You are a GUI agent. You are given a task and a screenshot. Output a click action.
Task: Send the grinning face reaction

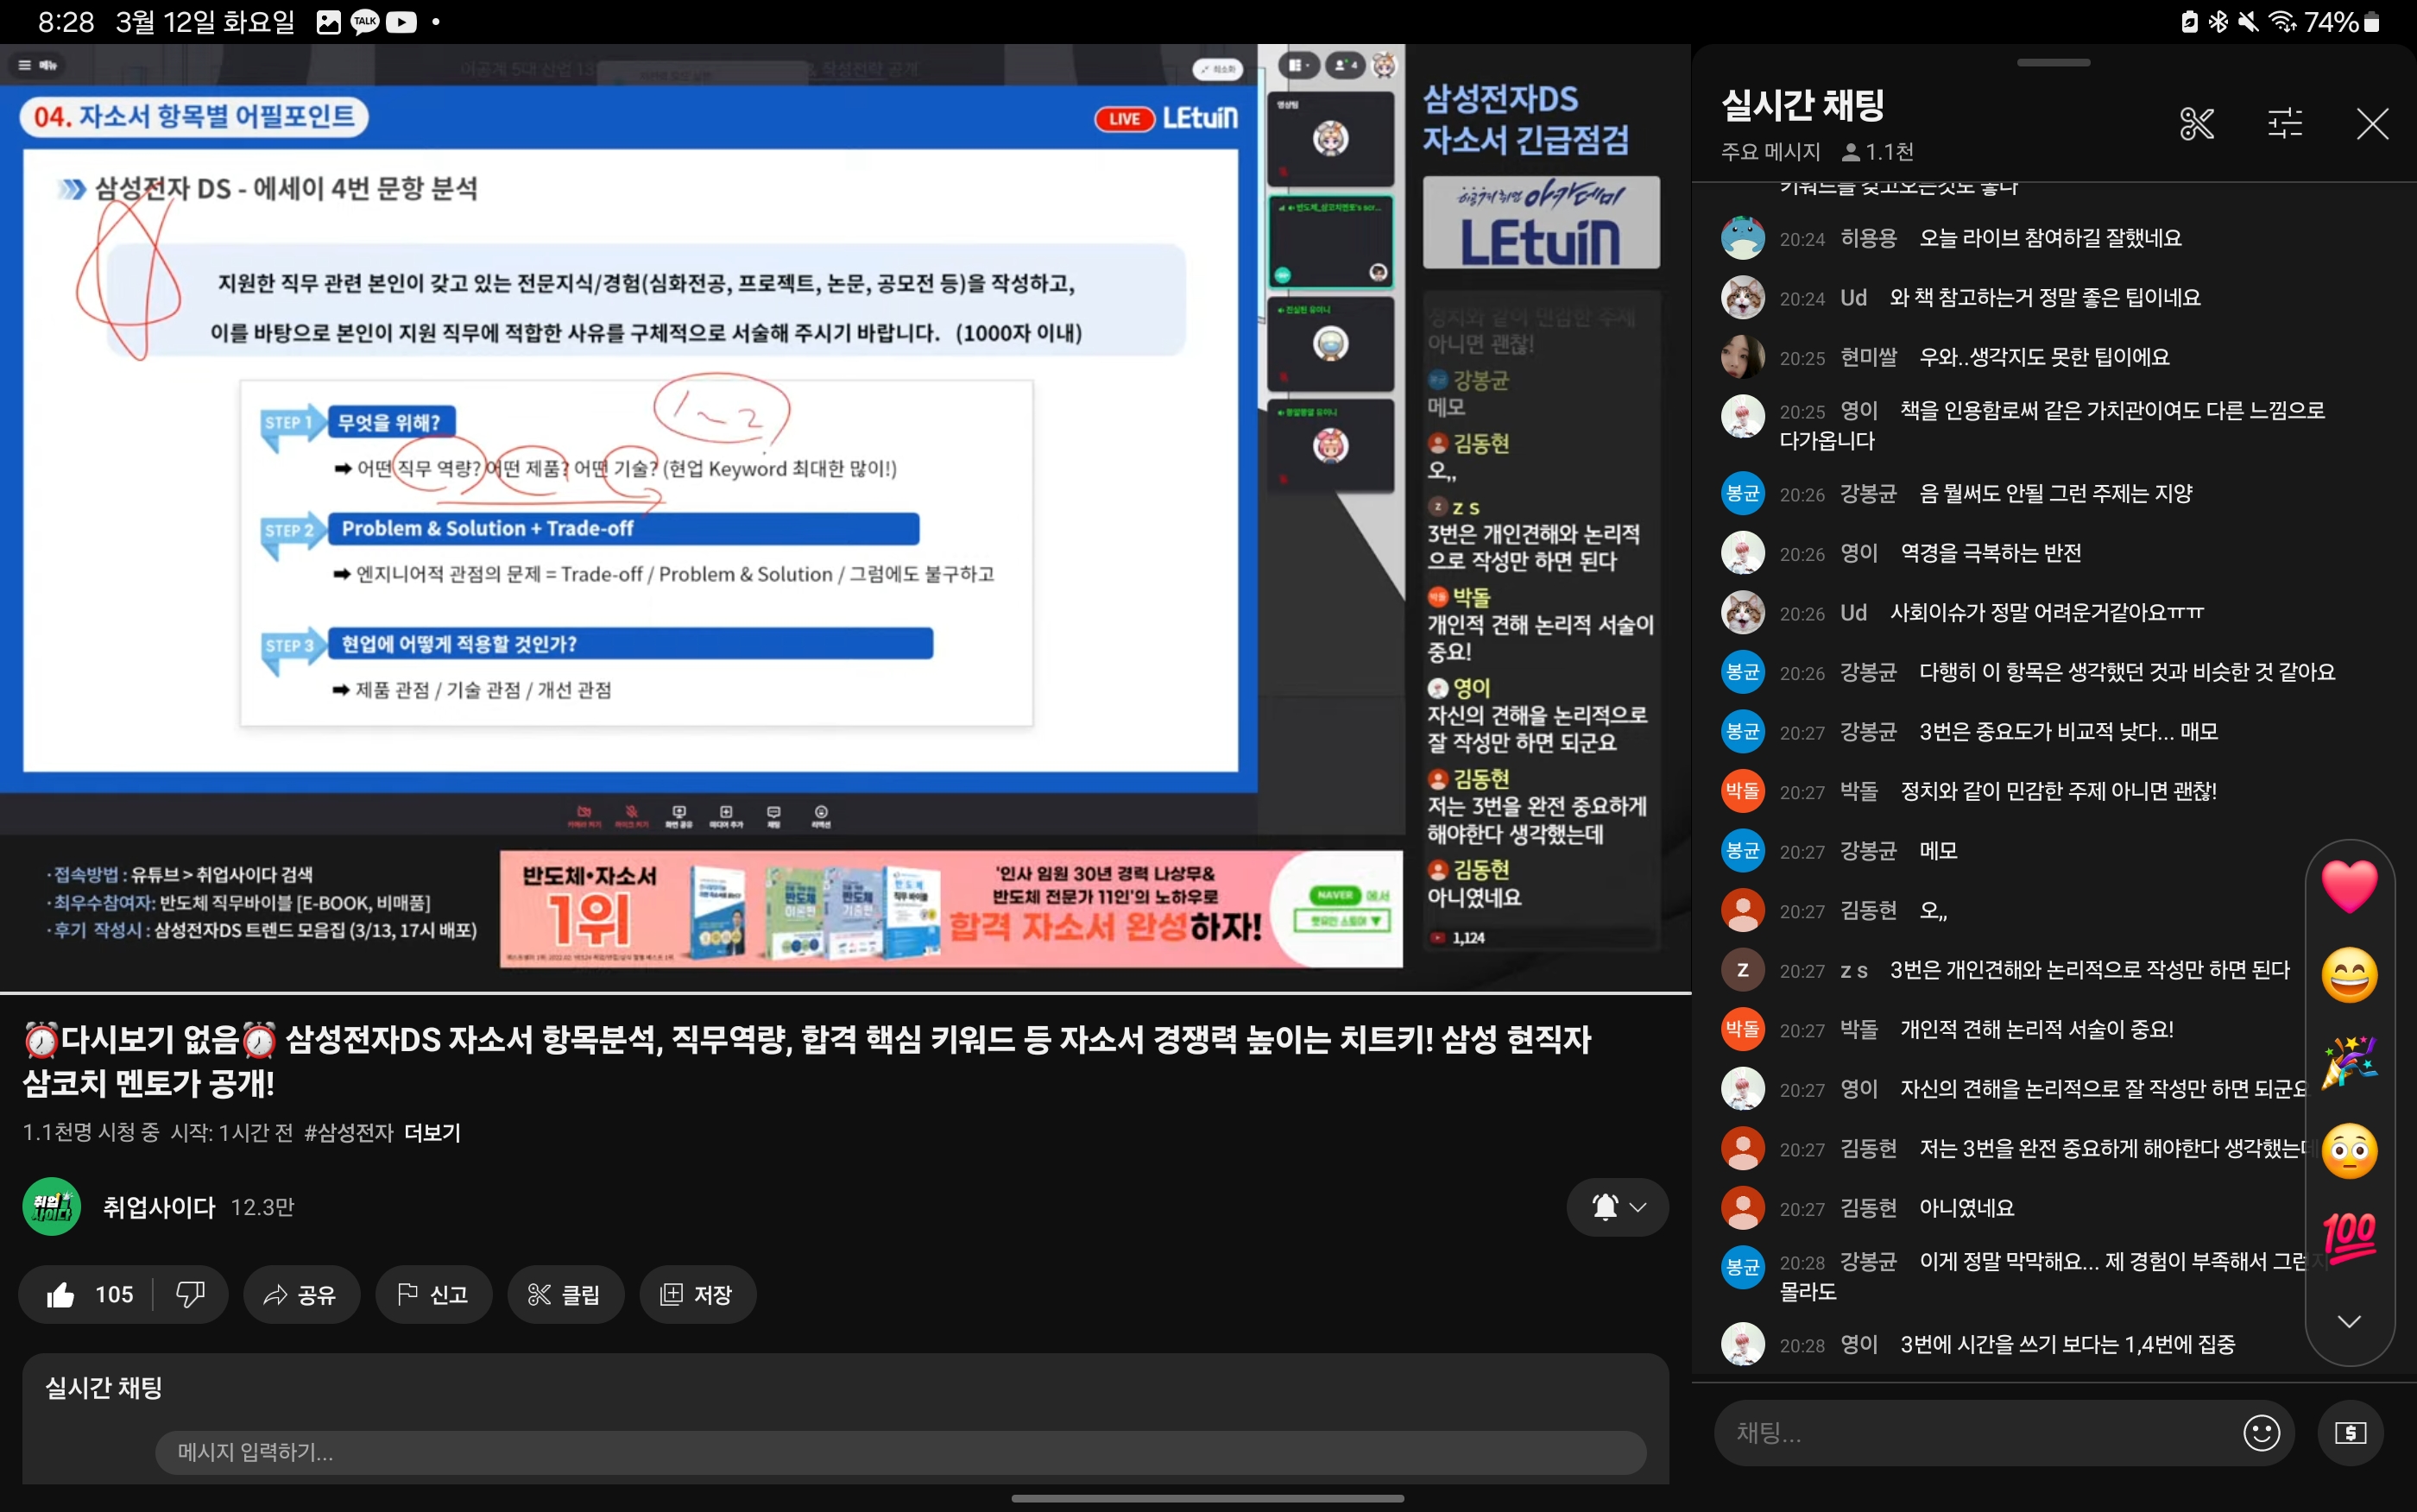tap(2348, 975)
